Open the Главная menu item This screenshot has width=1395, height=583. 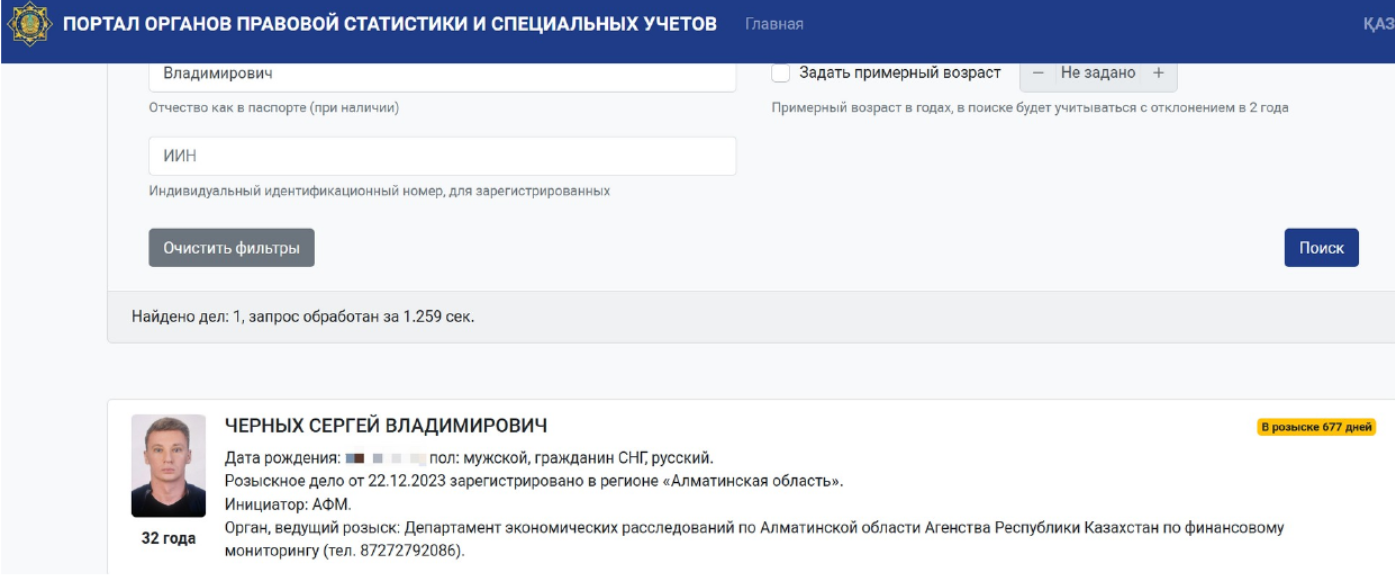774,24
